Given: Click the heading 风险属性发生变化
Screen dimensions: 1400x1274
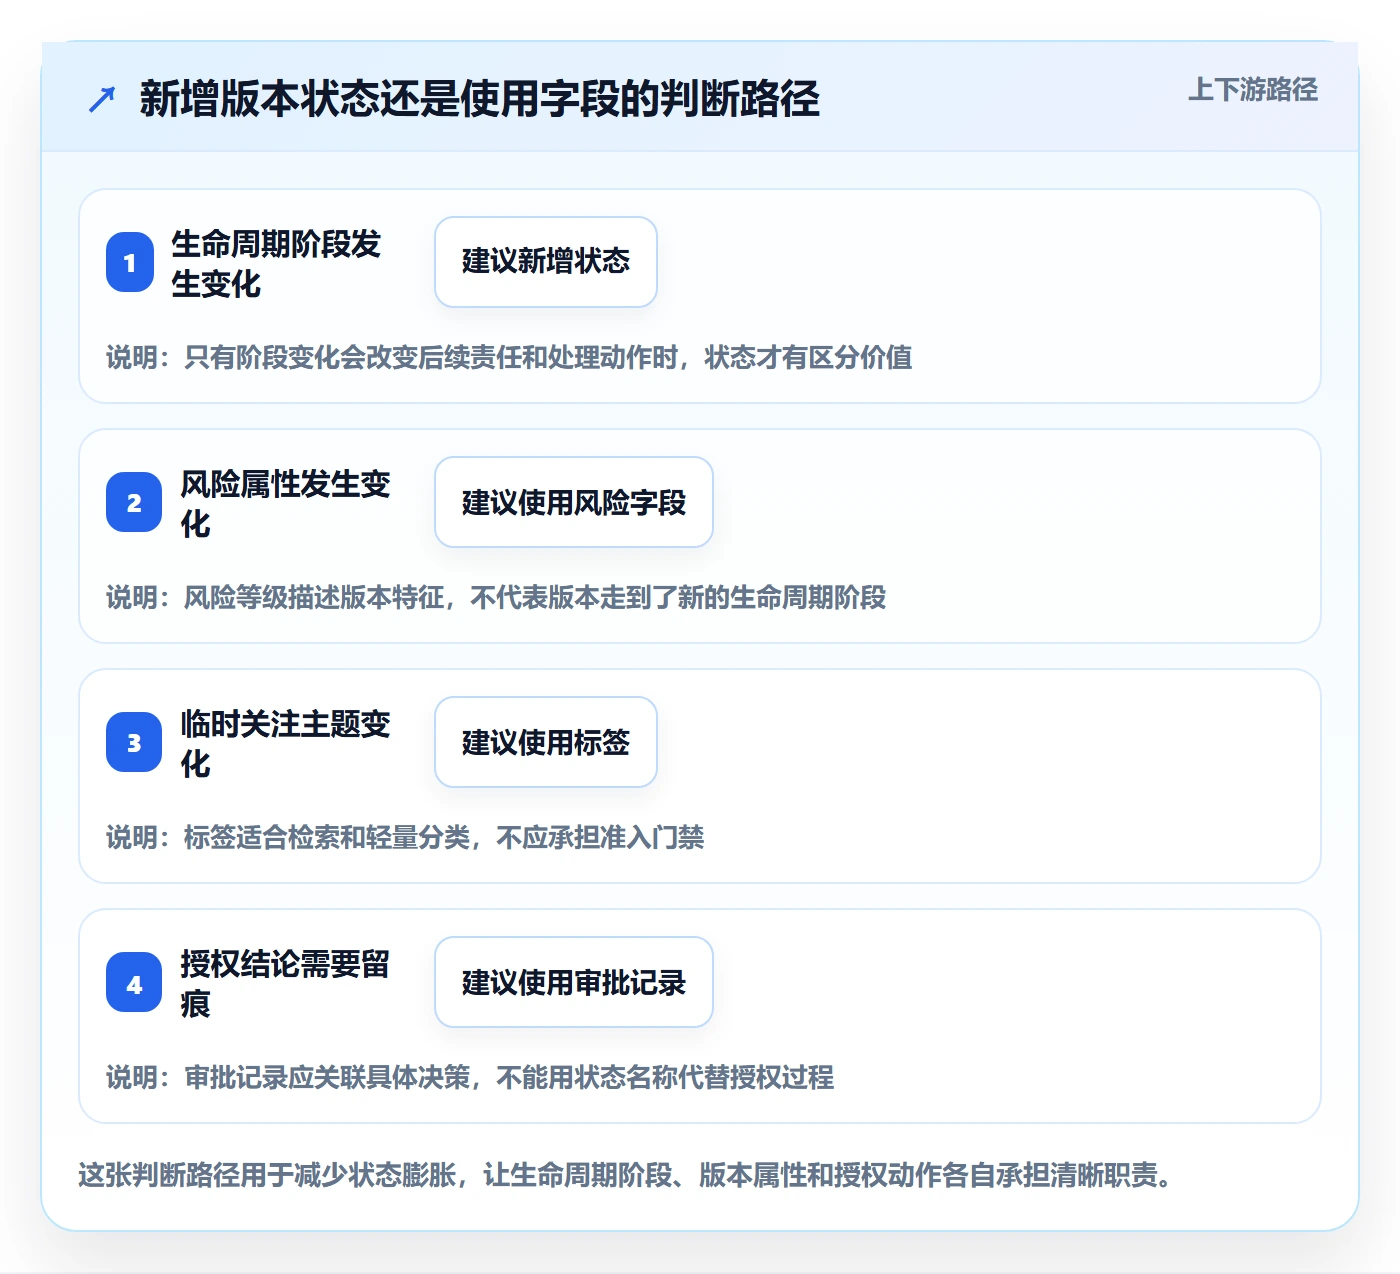Looking at the screenshot, I should click(285, 503).
